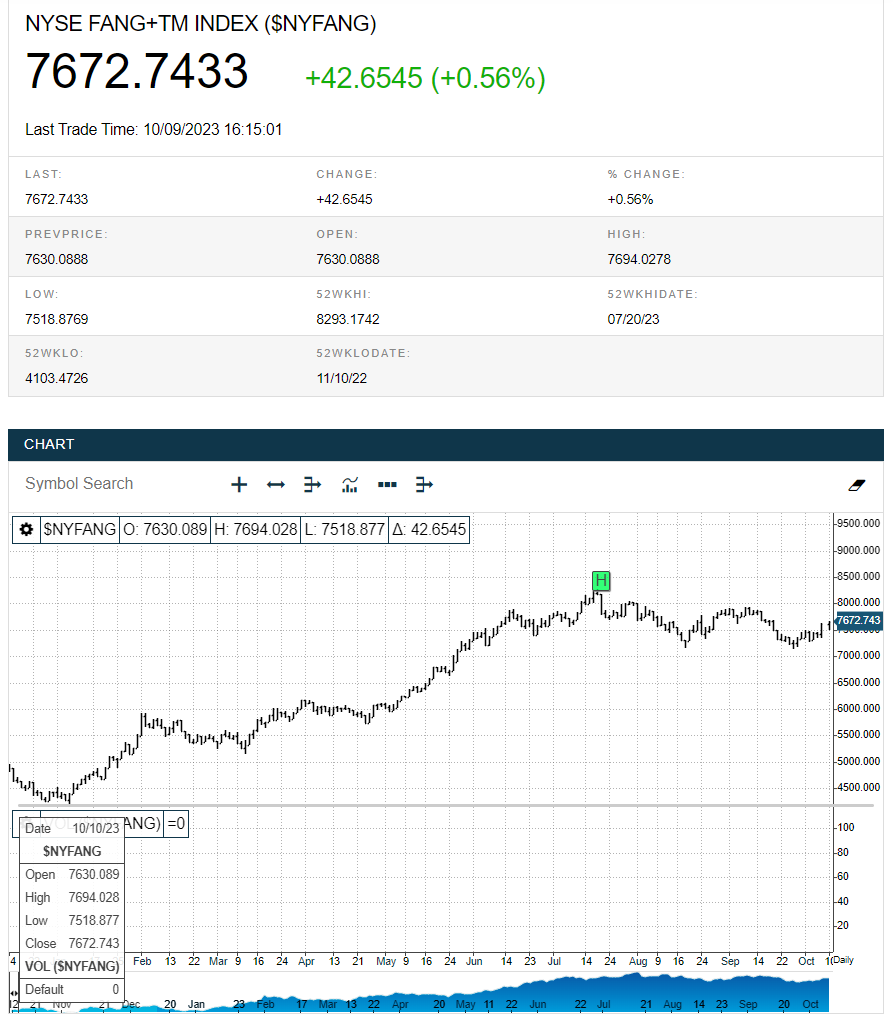Image resolution: width=893 pixels, height=1030 pixels.
Task: Click the OPEN value 7630.0888
Action: coord(348,259)
